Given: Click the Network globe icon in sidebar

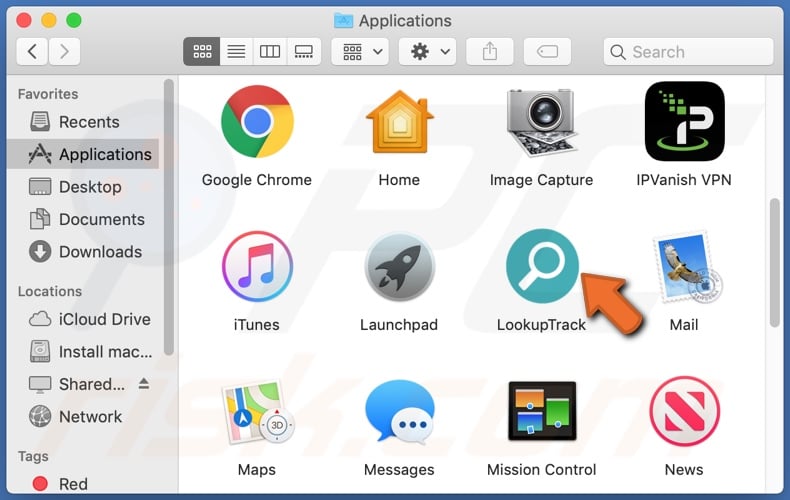Looking at the screenshot, I should pyautogui.click(x=40, y=416).
